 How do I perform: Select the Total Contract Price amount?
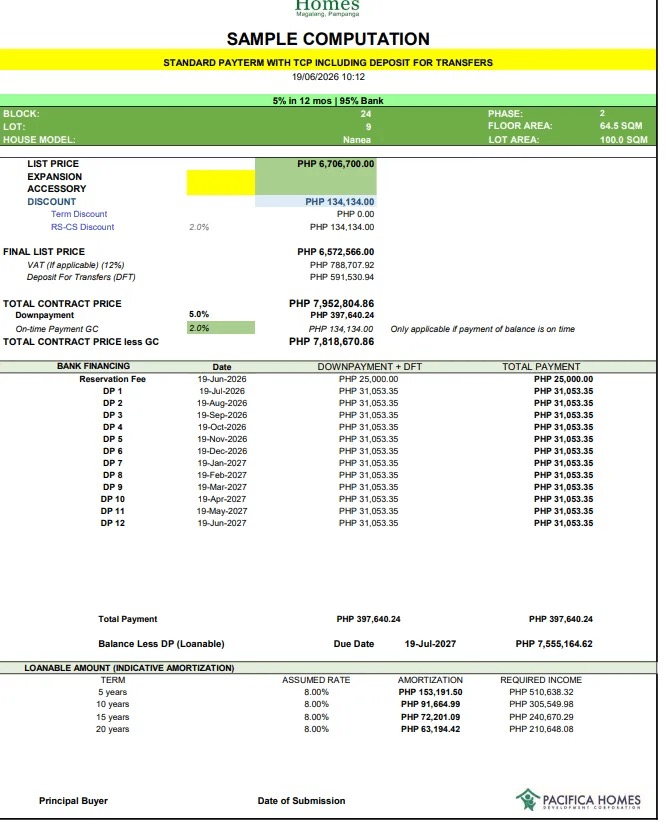[331, 304]
